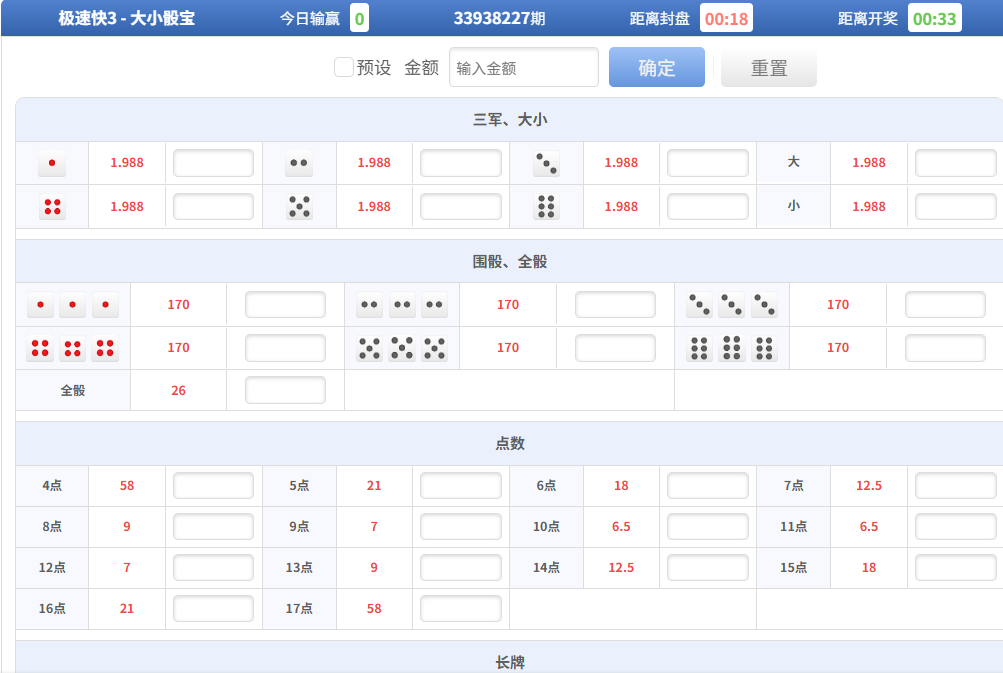Click the single one-dot dice icon
This screenshot has height=673, width=1003.
(52, 163)
